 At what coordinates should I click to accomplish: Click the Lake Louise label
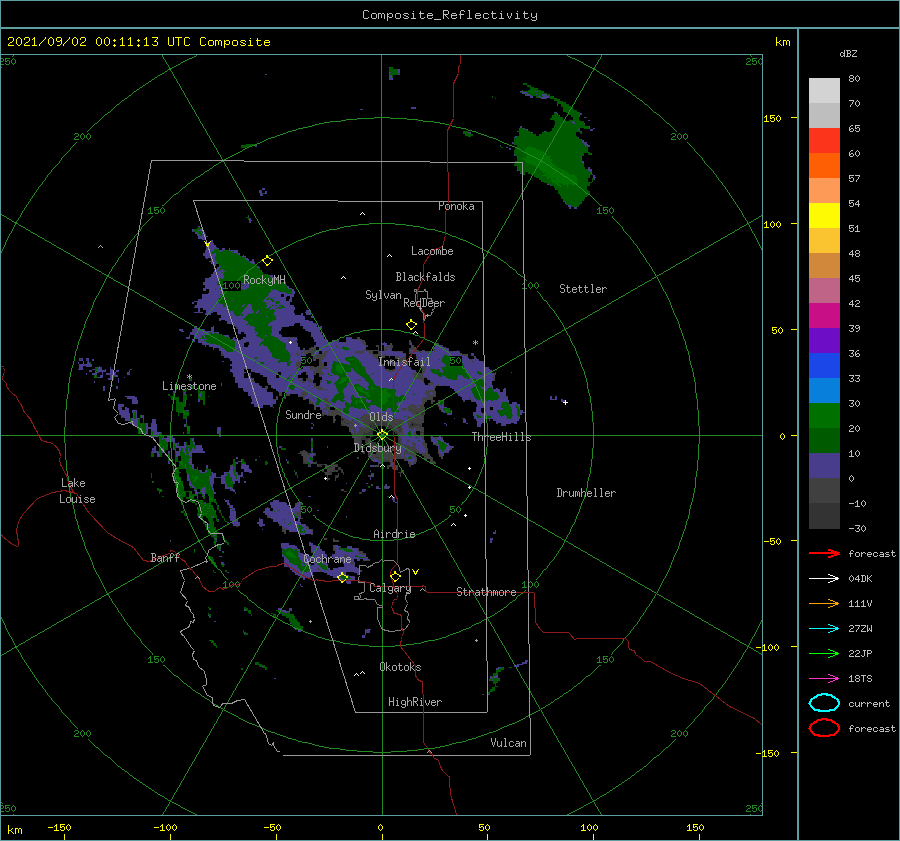click(x=77, y=491)
